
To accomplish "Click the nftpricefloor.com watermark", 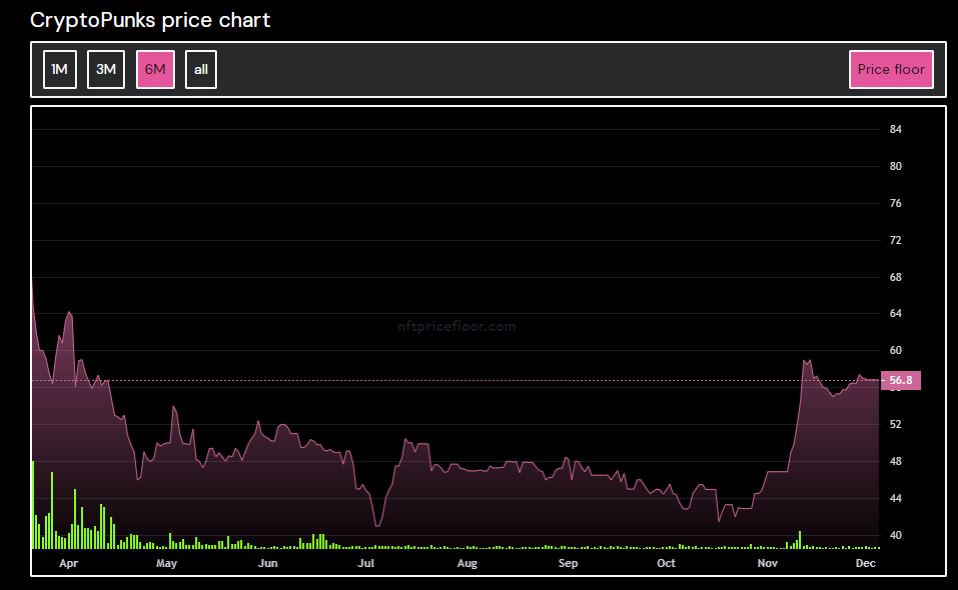I will coord(455,326).
